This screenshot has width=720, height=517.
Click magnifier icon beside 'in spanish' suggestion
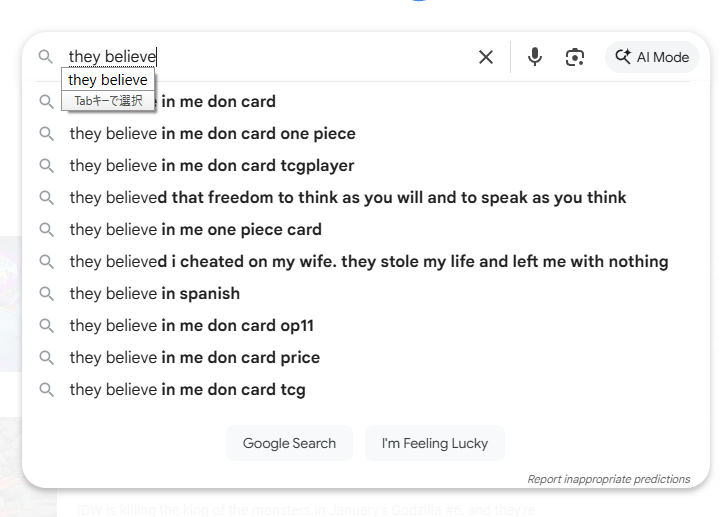[46, 293]
